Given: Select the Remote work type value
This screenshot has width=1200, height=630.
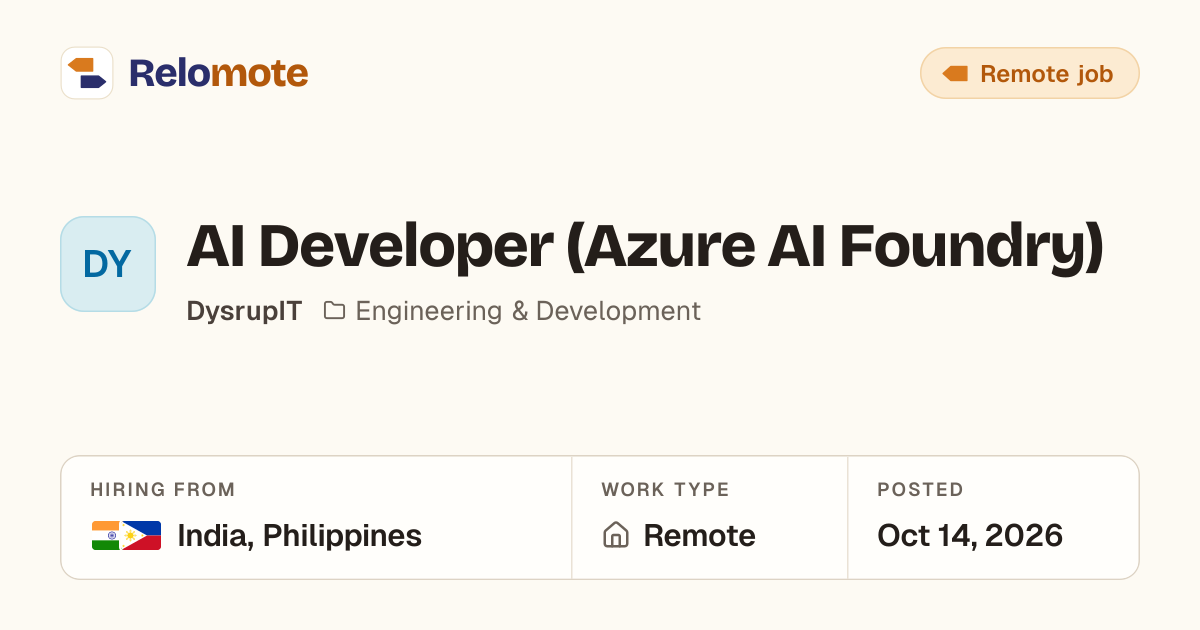Looking at the screenshot, I should tap(699, 536).
